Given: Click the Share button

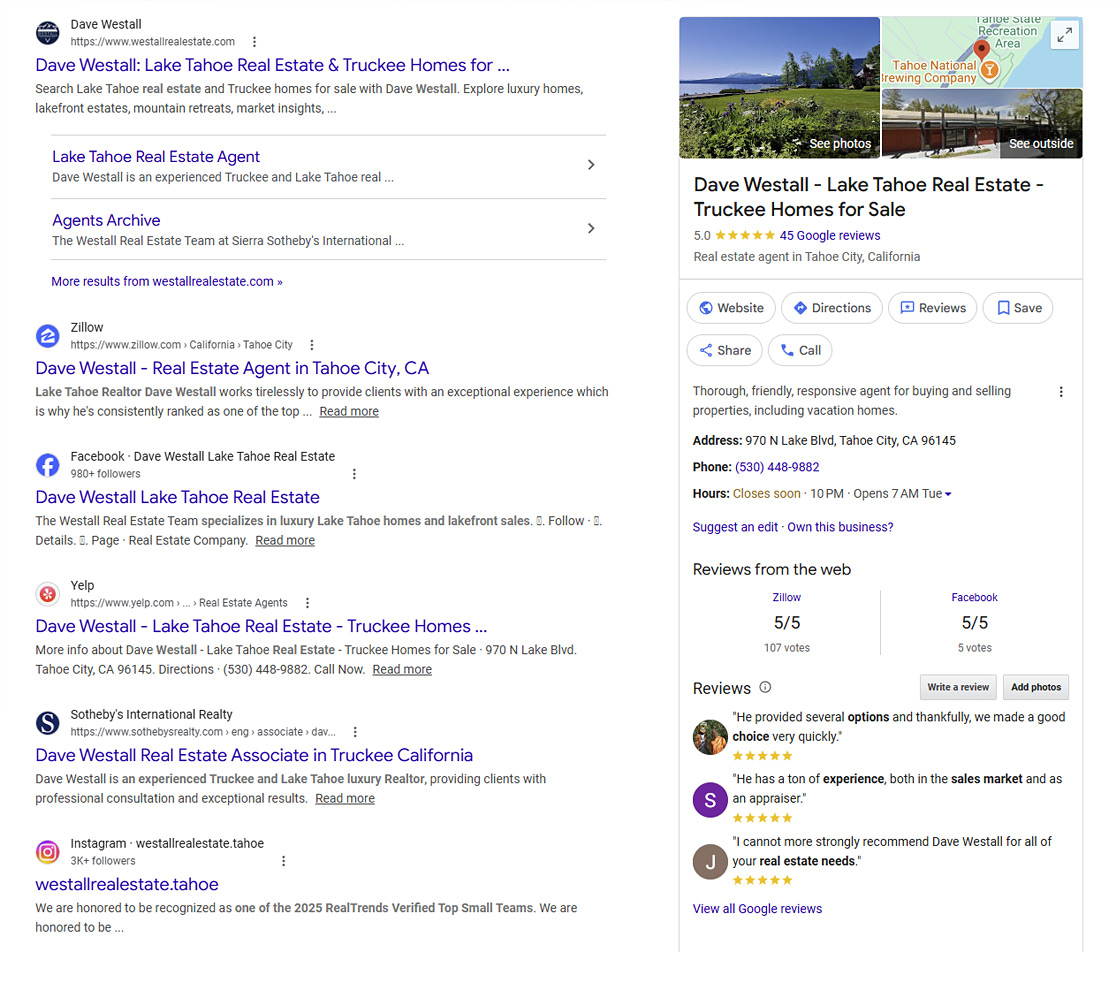Looking at the screenshot, I should tap(725, 350).
